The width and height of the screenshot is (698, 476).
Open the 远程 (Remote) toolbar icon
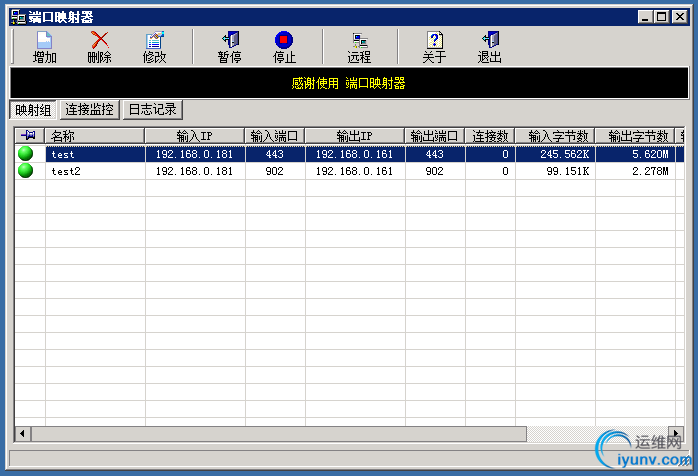coord(360,41)
